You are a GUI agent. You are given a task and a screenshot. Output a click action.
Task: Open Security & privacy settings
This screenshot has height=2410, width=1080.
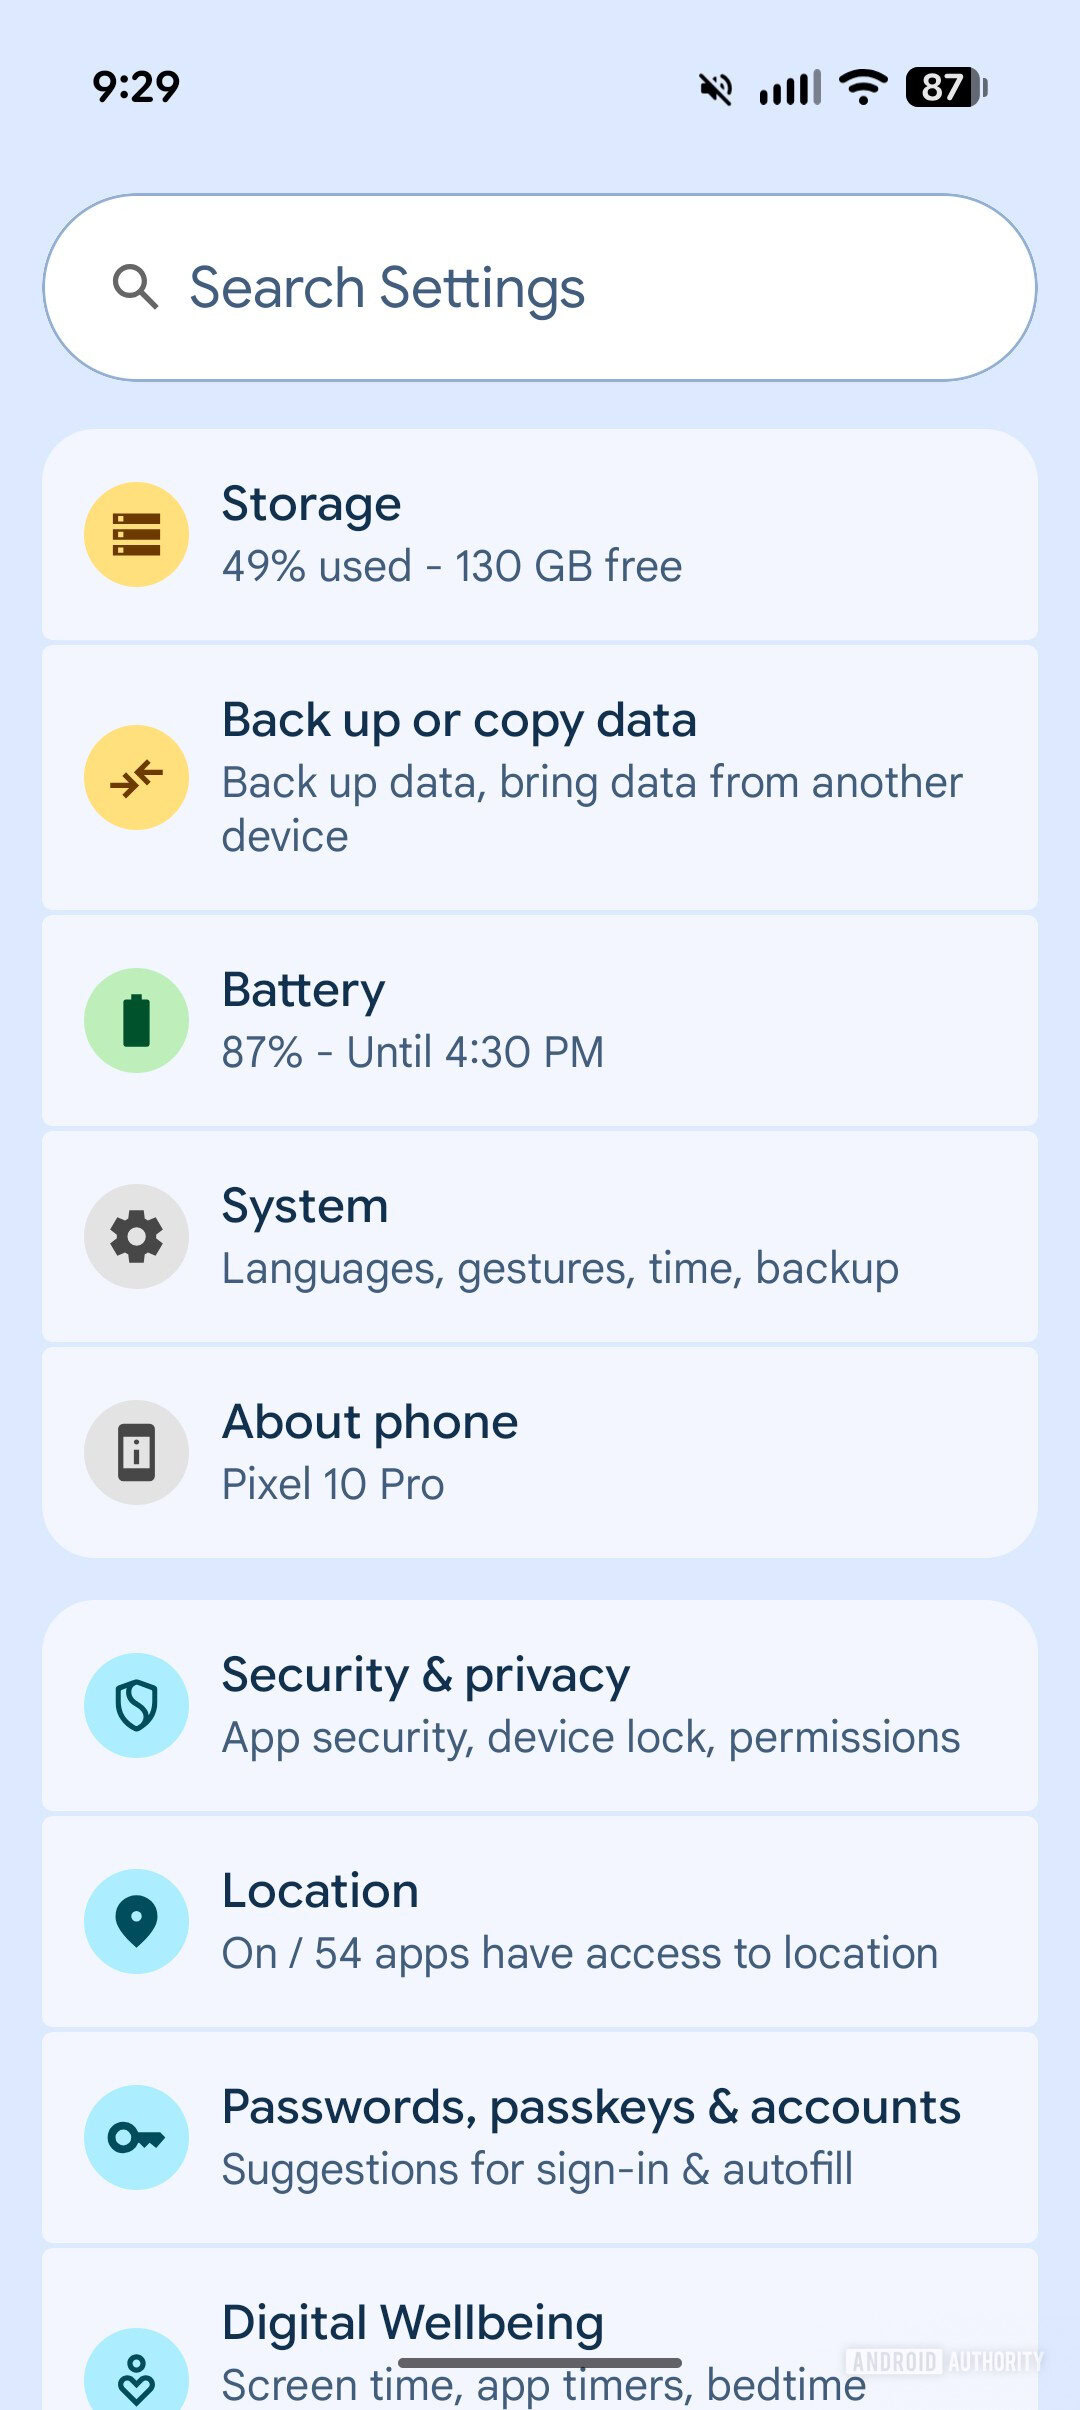[540, 1704]
